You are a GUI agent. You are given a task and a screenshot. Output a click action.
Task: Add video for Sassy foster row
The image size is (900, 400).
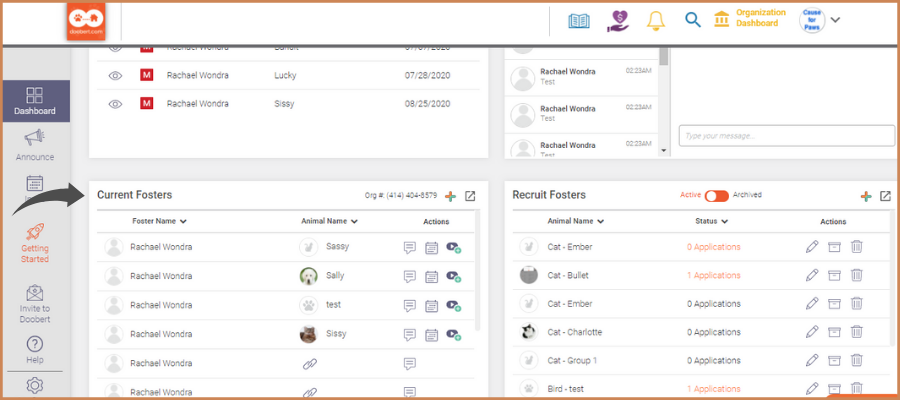click(x=454, y=247)
